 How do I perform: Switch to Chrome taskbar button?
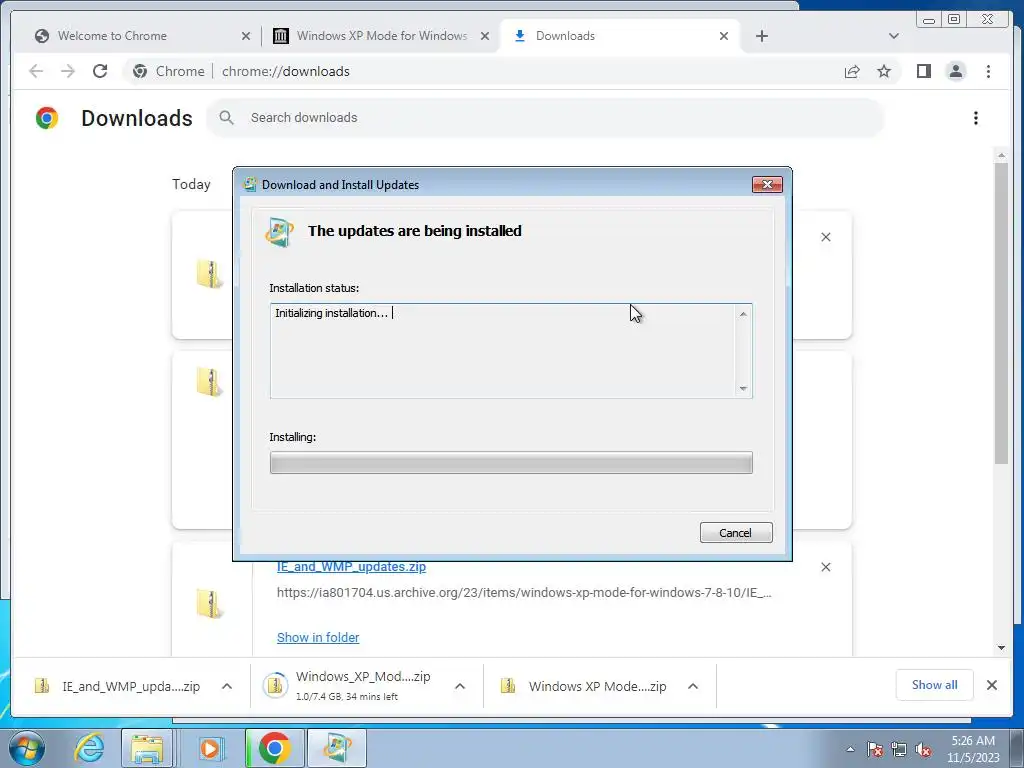point(275,748)
